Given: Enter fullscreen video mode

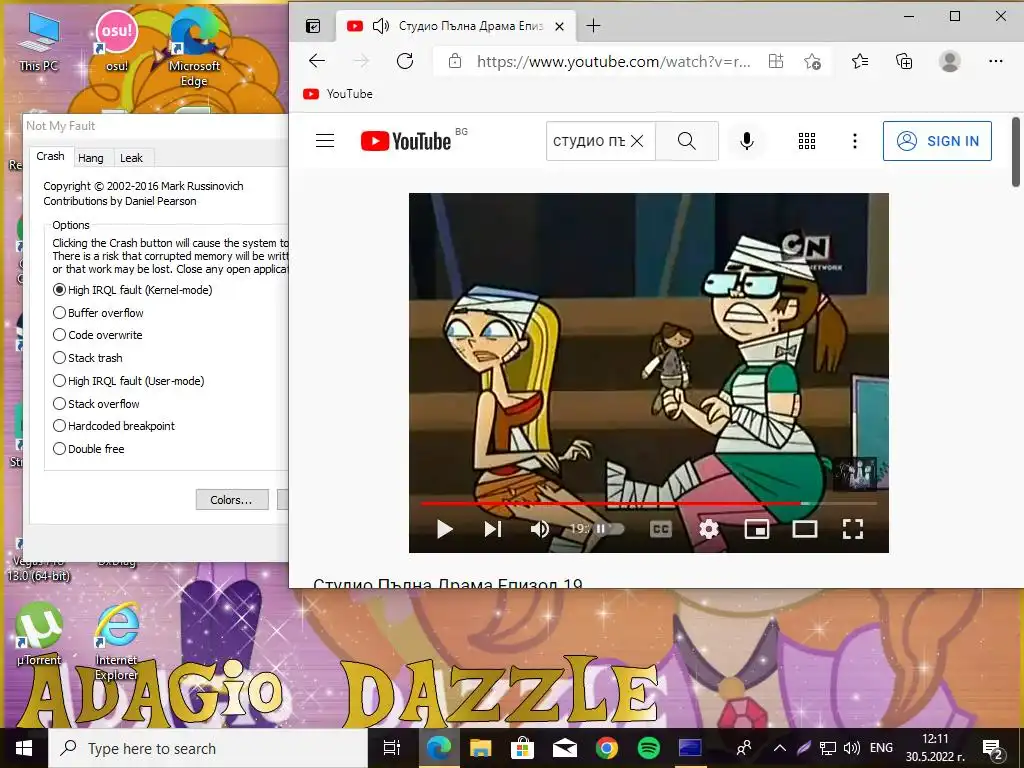Looking at the screenshot, I should 853,529.
